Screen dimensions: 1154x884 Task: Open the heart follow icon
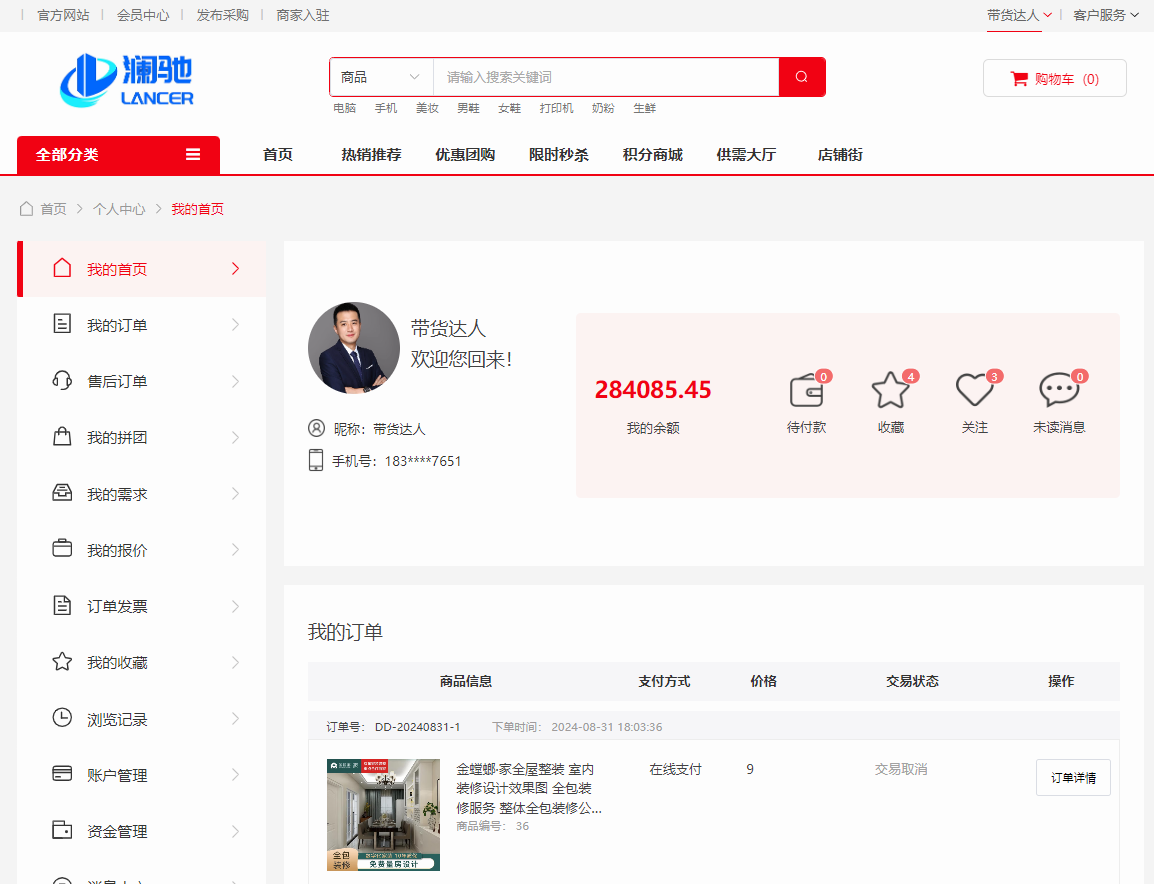pos(974,391)
